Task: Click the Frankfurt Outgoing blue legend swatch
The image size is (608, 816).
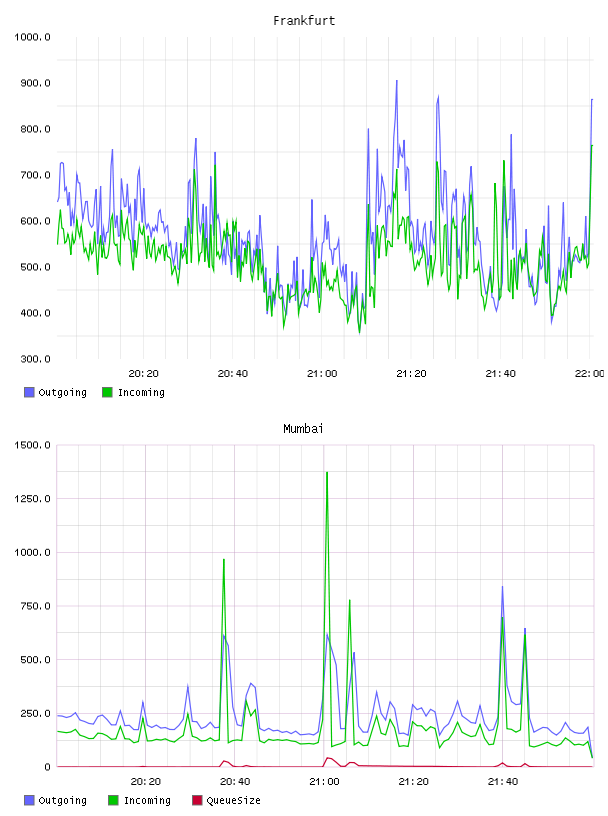Action: (29, 392)
